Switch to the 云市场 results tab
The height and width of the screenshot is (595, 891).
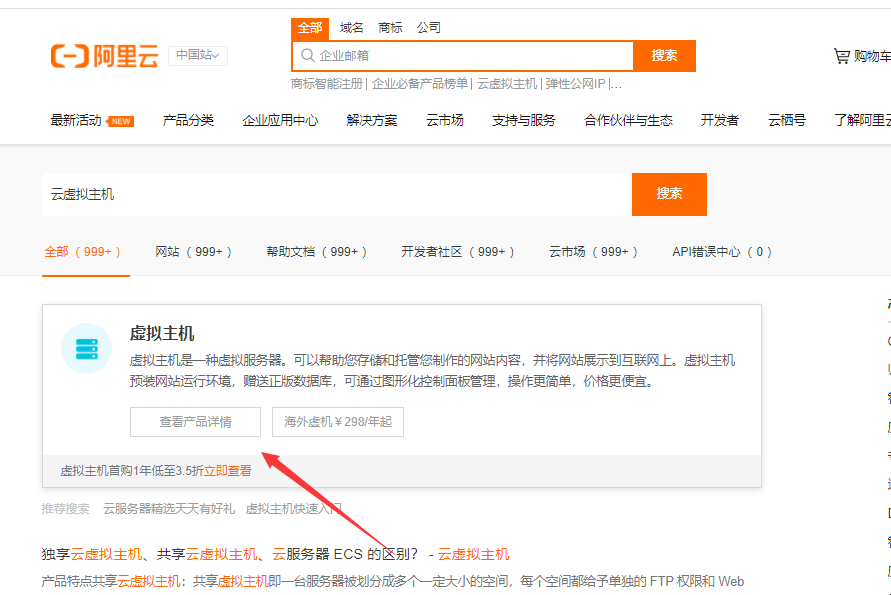coord(593,252)
